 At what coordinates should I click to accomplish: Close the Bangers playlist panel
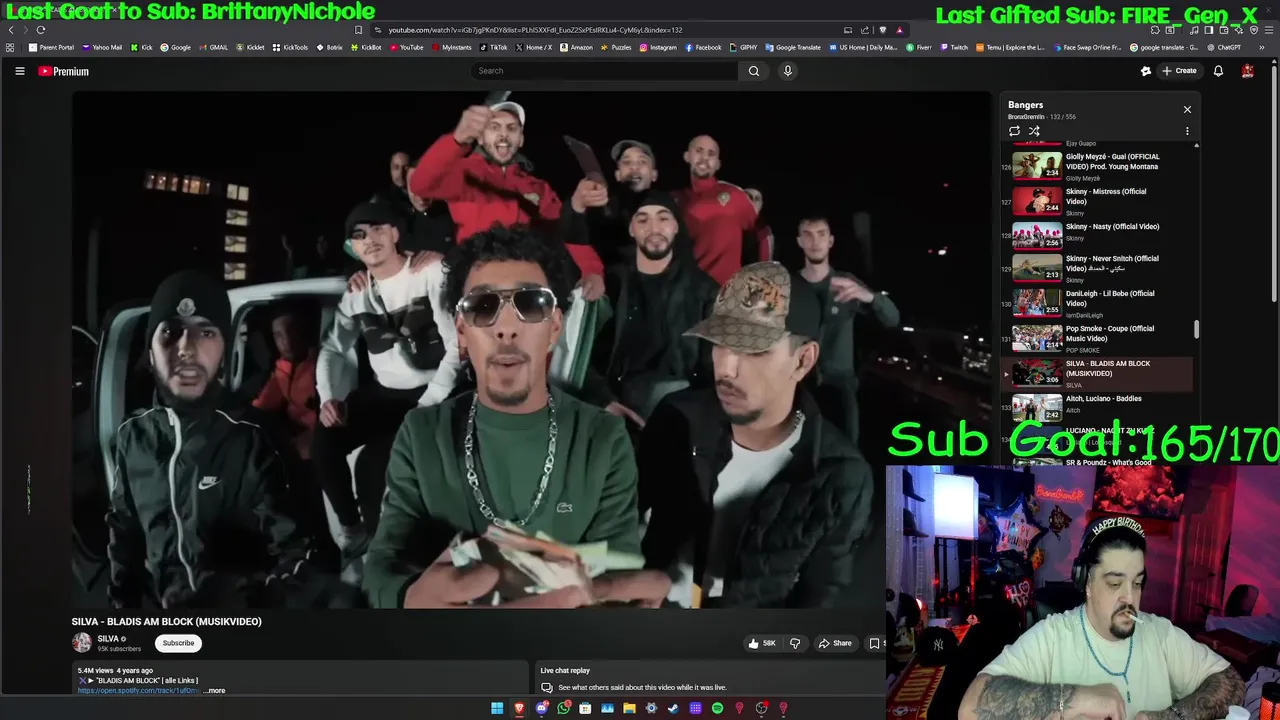point(1187,109)
